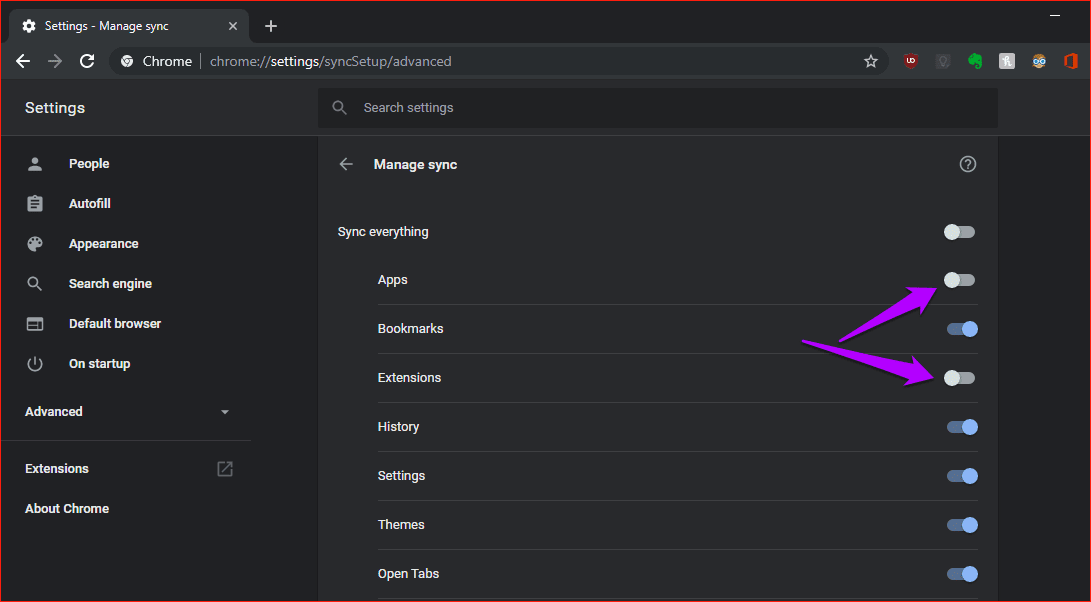Viewport: 1091px width, 602px height.
Task: Click the uBlock Origin extension icon
Action: click(x=911, y=61)
